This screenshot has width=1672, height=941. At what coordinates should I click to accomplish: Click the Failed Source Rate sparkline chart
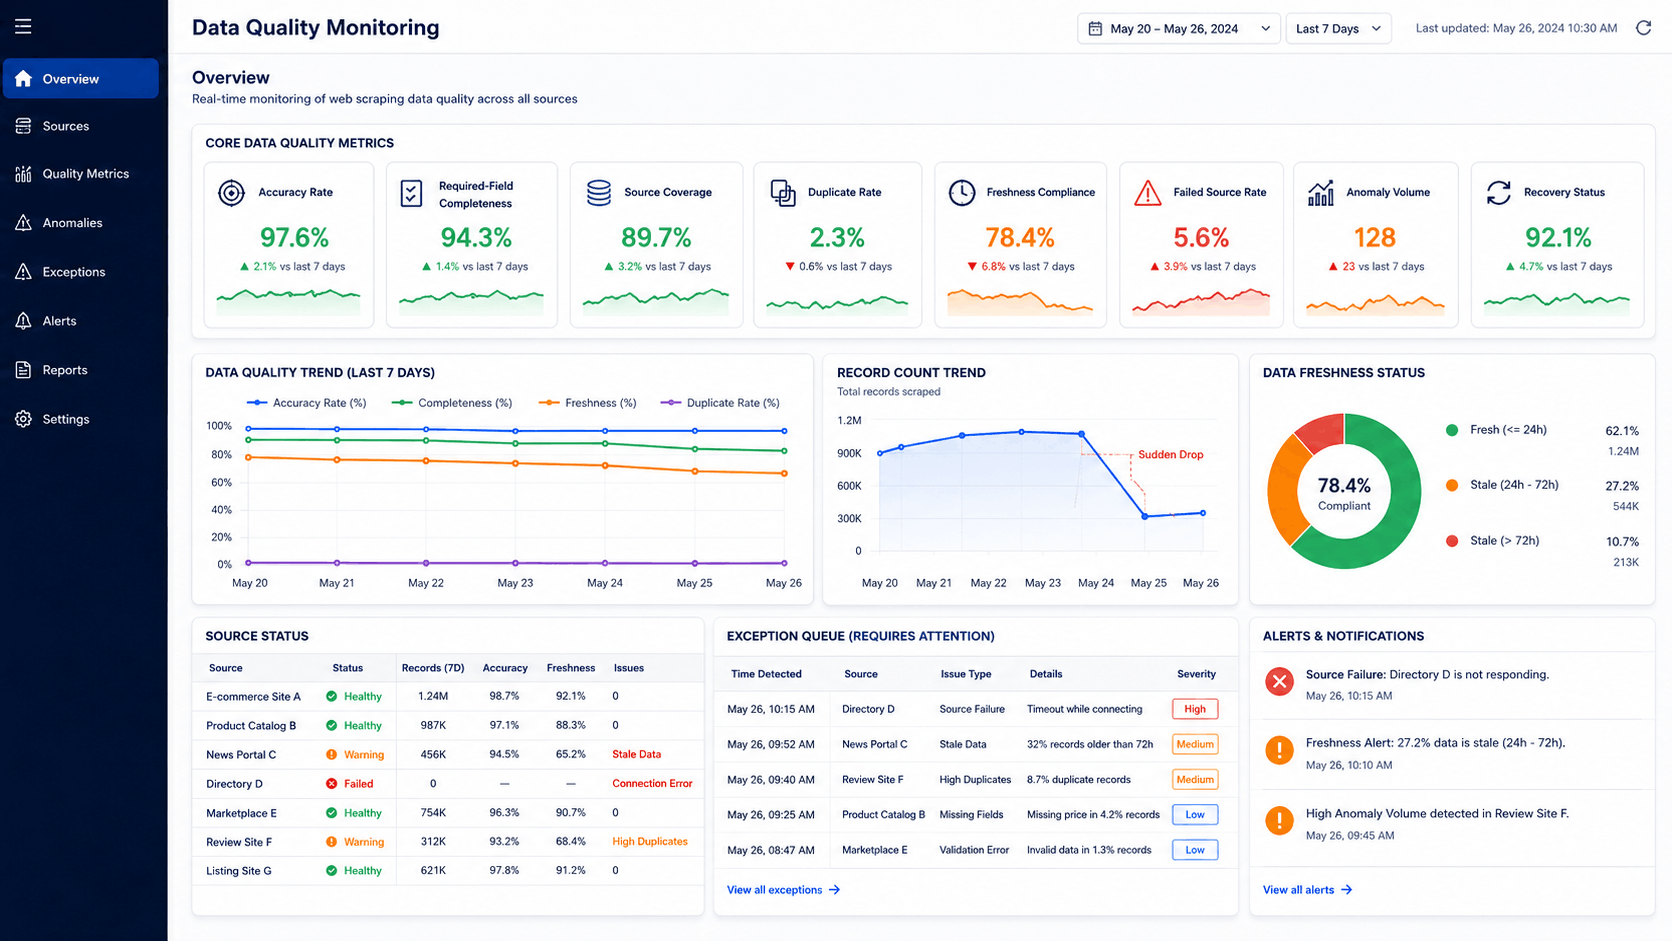(x=1200, y=301)
